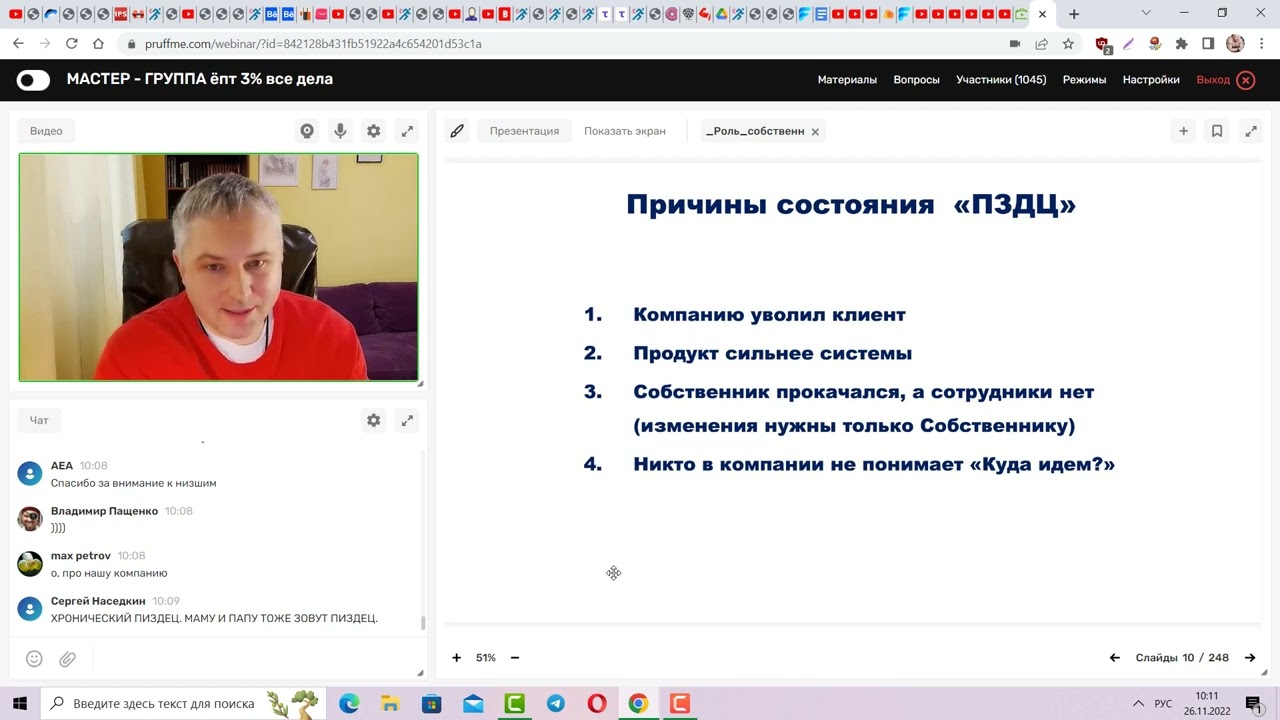Open emoji picker in chat
Image resolution: width=1280 pixels, height=720 pixels.
[34, 659]
